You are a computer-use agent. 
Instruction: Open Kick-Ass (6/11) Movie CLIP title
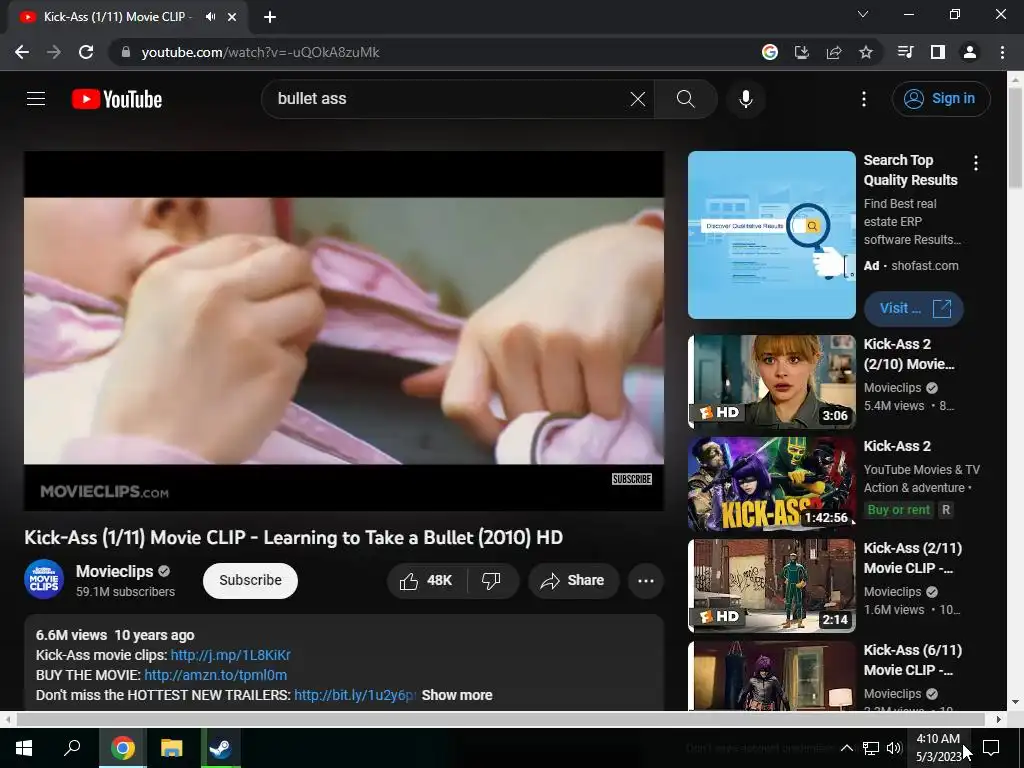pos(912,660)
